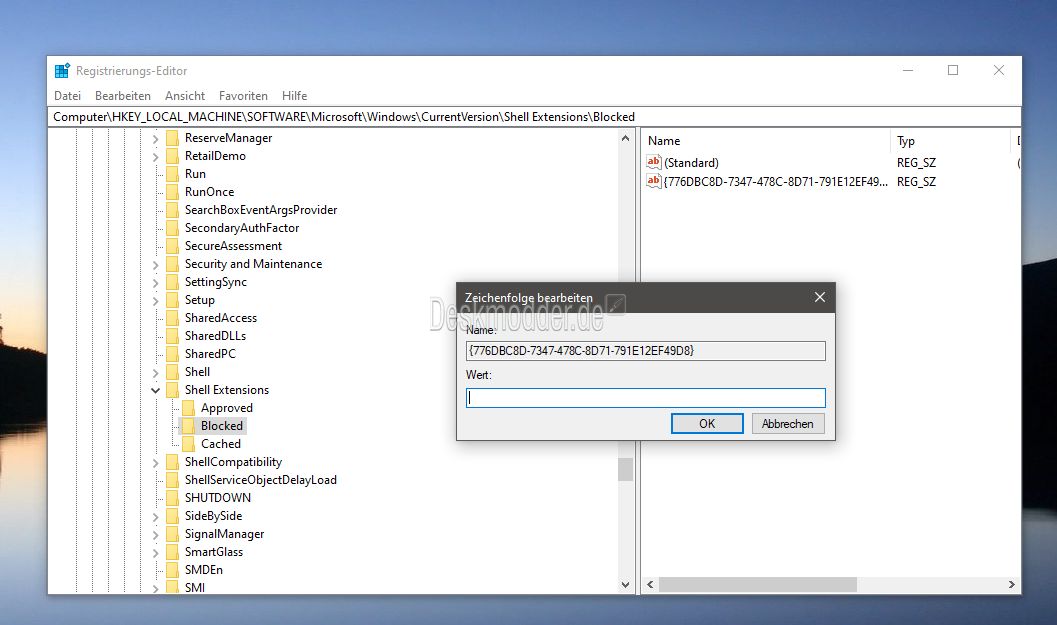Screen dimensions: 1057x625
Task: Open the Favoriten menu
Action: tap(243, 96)
